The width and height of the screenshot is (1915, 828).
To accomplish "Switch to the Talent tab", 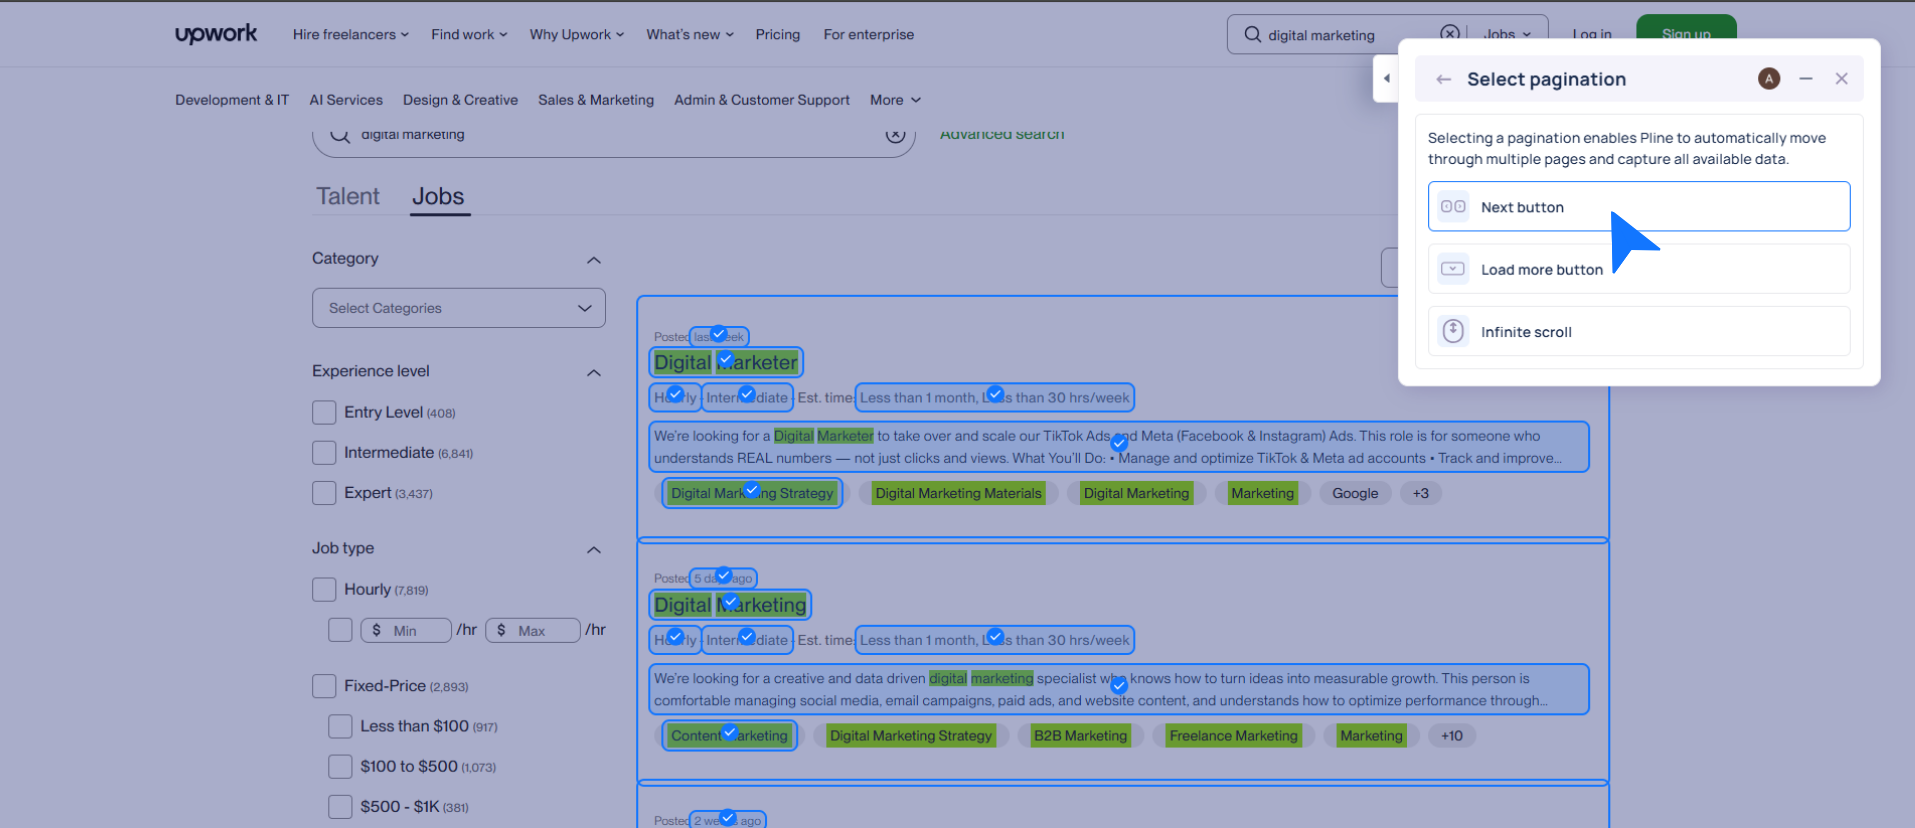I will click(x=348, y=197).
